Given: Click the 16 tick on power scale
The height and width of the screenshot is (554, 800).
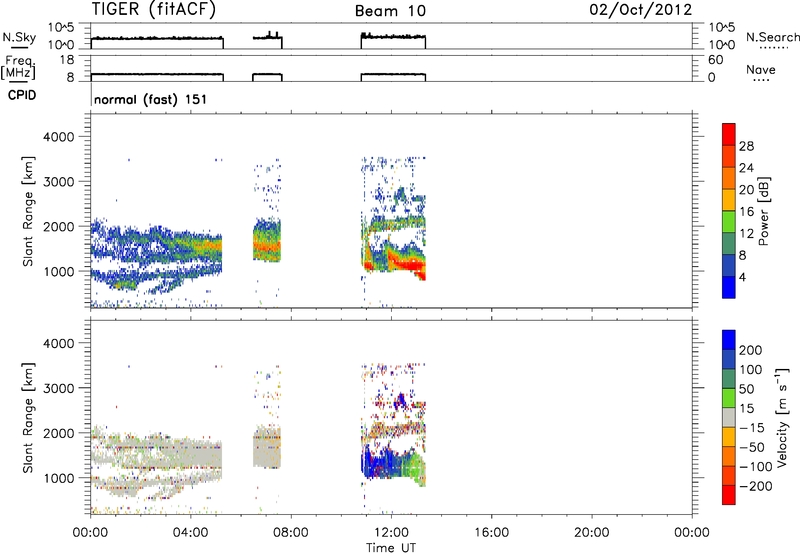Looking at the screenshot, I should click(746, 212).
